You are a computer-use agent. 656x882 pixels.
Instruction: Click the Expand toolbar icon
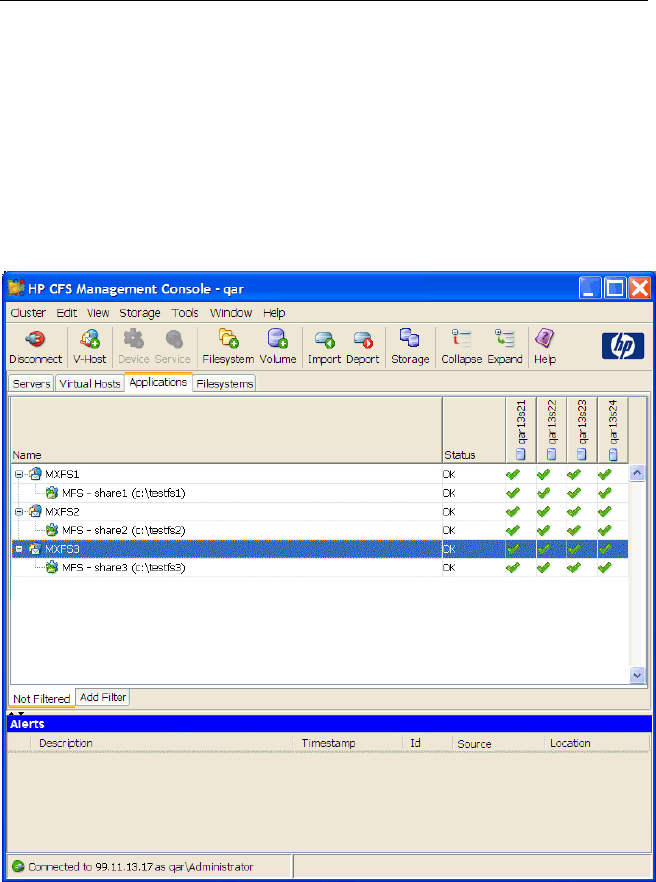point(505,346)
